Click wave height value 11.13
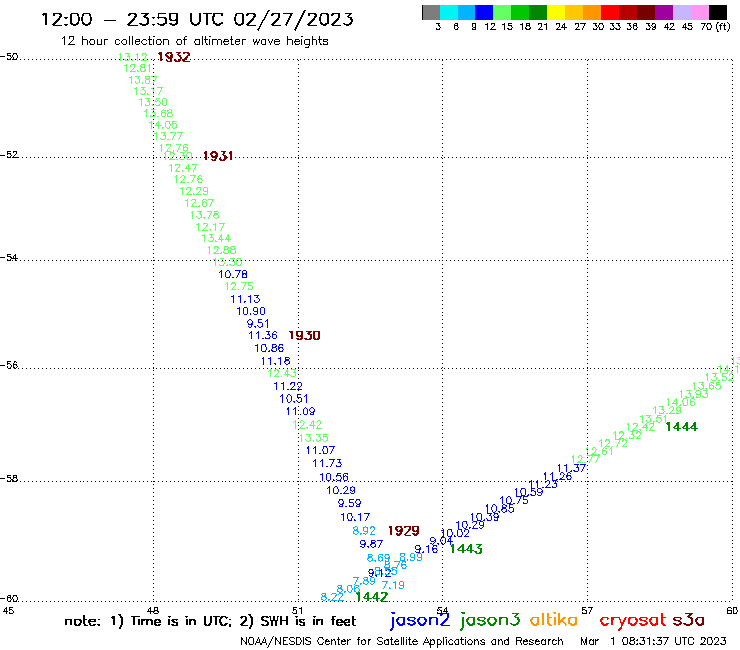 pyautogui.click(x=245, y=299)
